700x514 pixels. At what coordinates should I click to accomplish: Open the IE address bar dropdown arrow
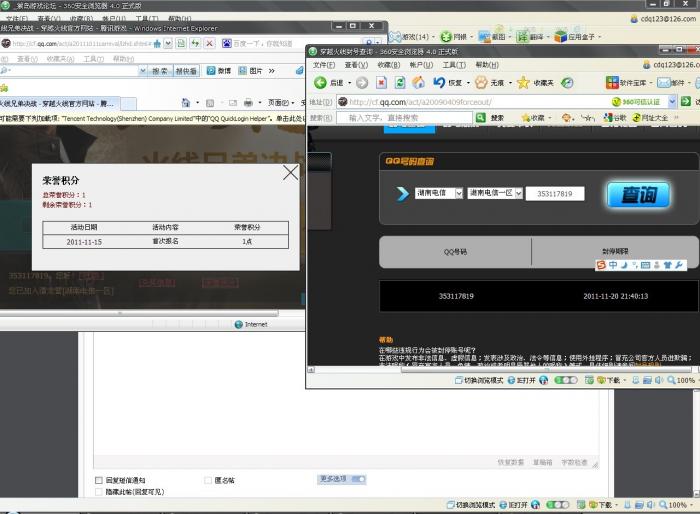click(x=168, y=43)
